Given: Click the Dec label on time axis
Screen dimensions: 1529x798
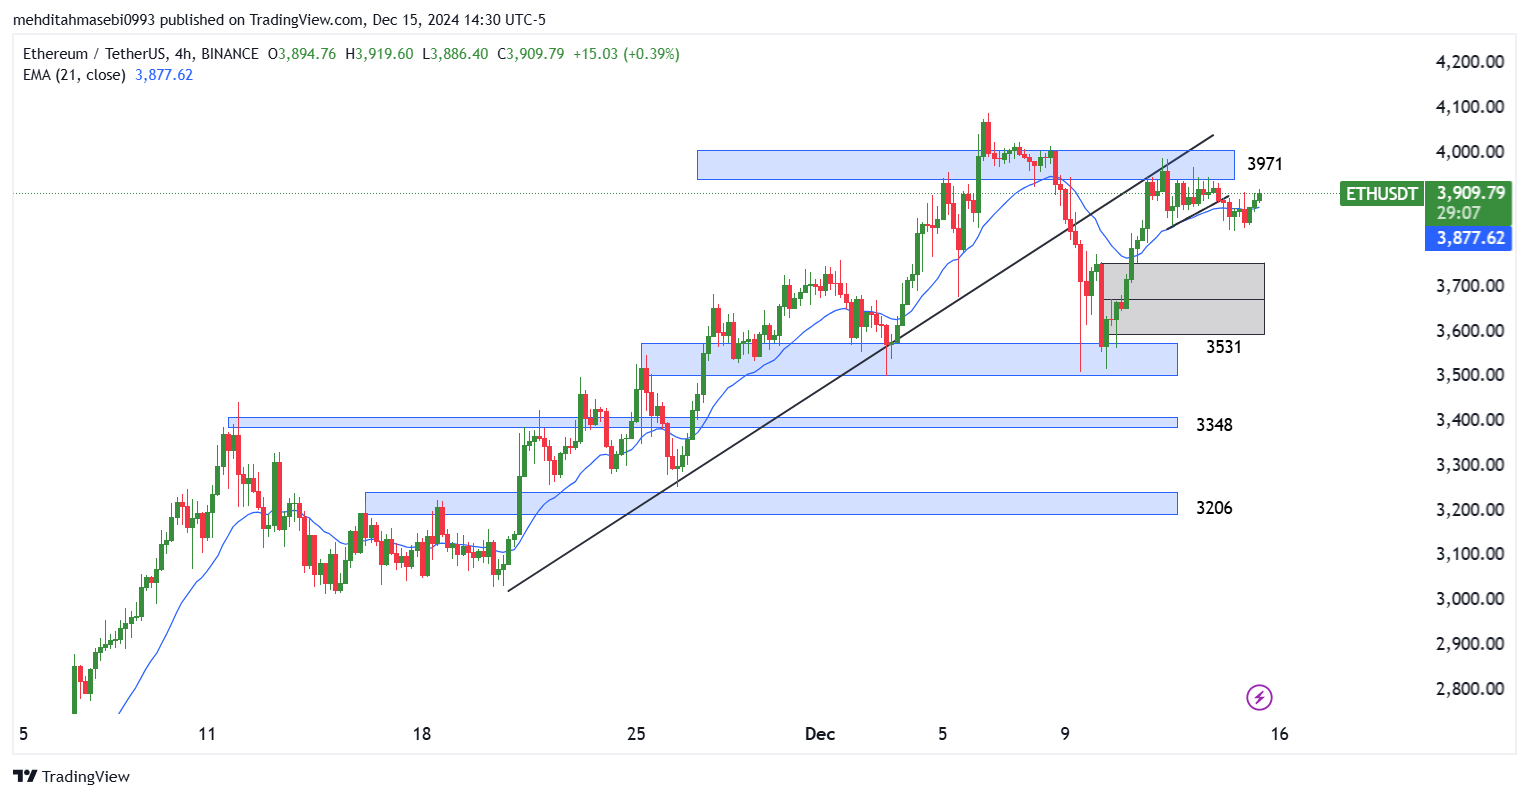Looking at the screenshot, I should (820, 734).
